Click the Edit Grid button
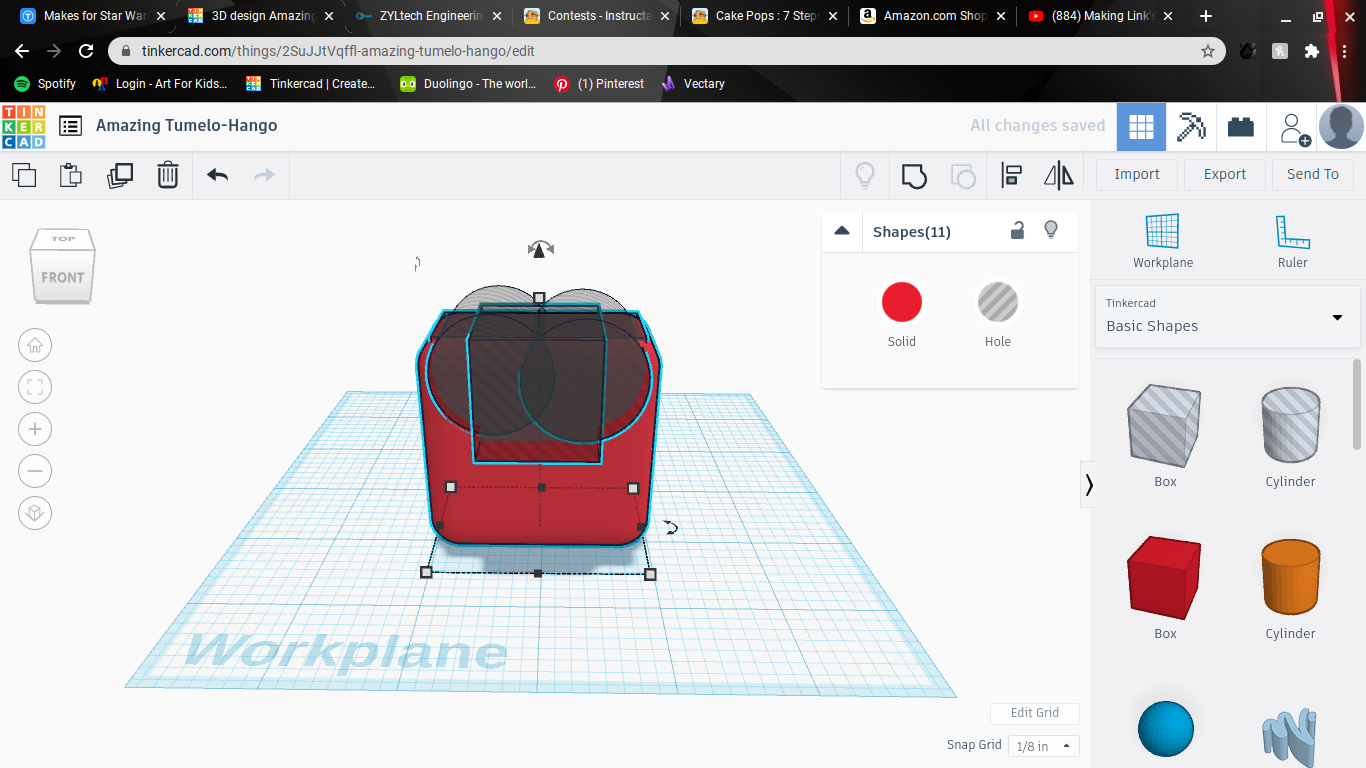1366x768 pixels. [x=1034, y=713]
